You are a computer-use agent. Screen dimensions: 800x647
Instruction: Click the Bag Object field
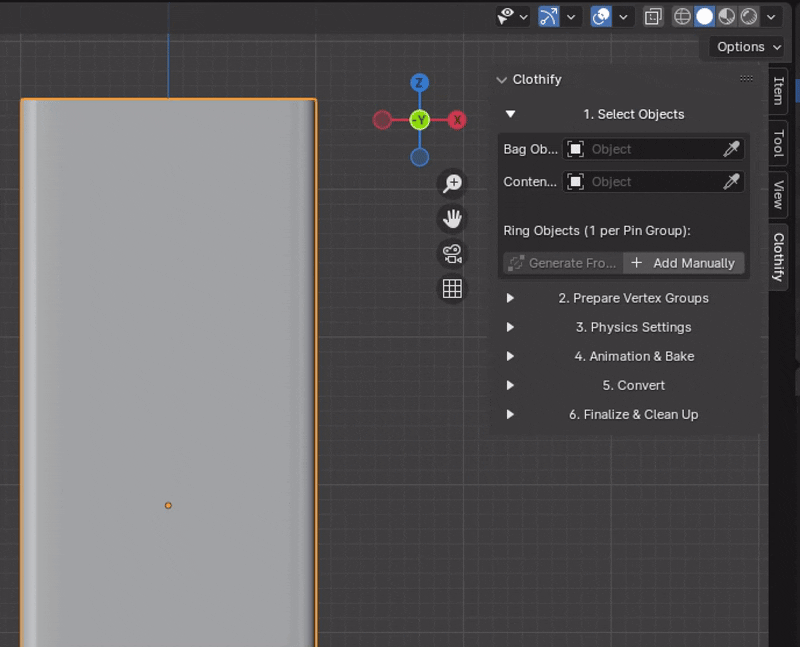click(x=654, y=149)
